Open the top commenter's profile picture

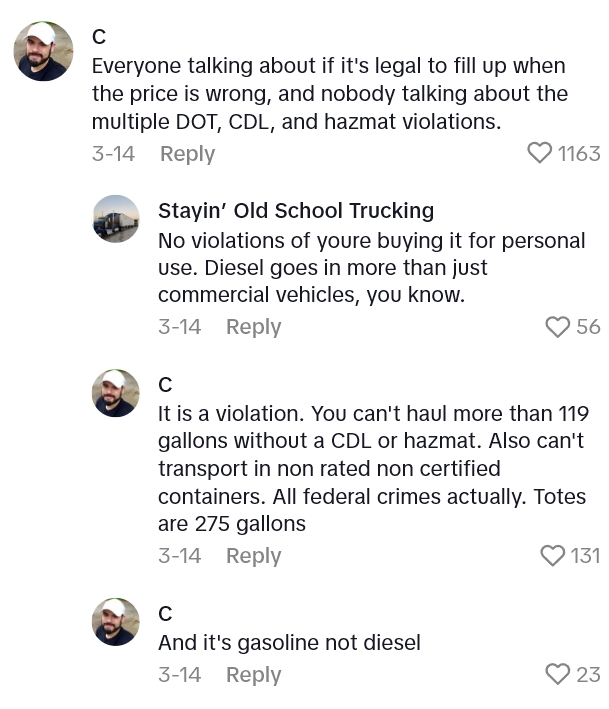click(43, 51)
